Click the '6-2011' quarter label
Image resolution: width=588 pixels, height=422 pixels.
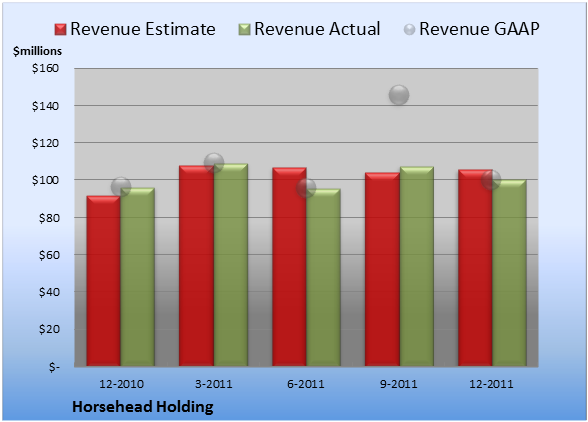[x=306, y=384]
